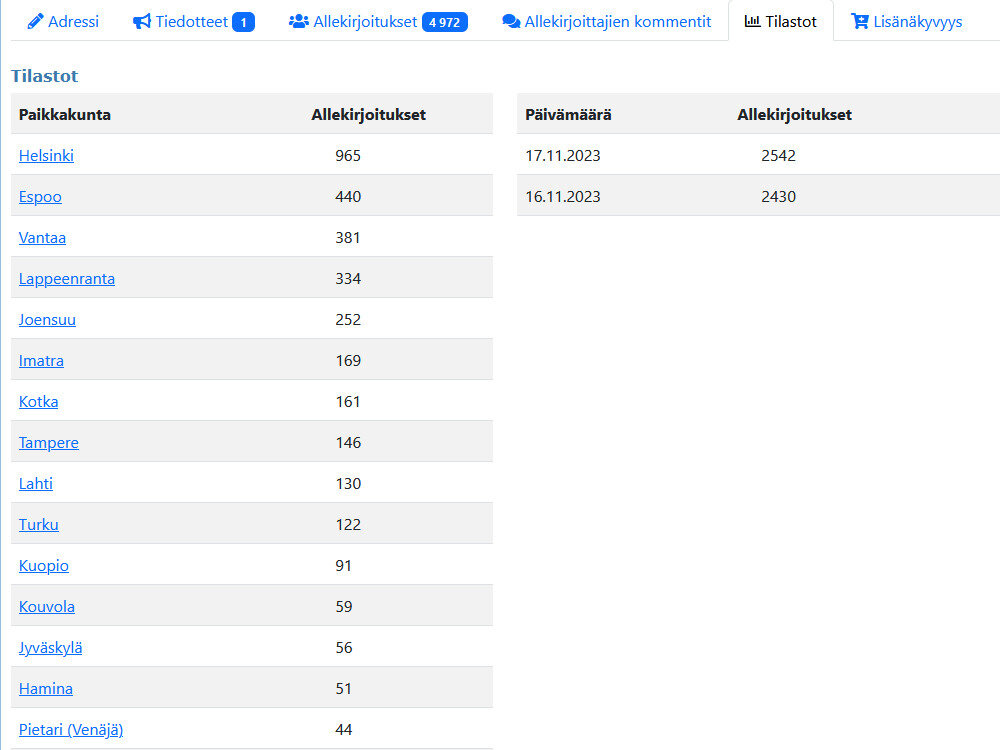This screenshot has width=1006, height=750.
Task: Open the Joensuu locality link
Action: coord(47,320)
